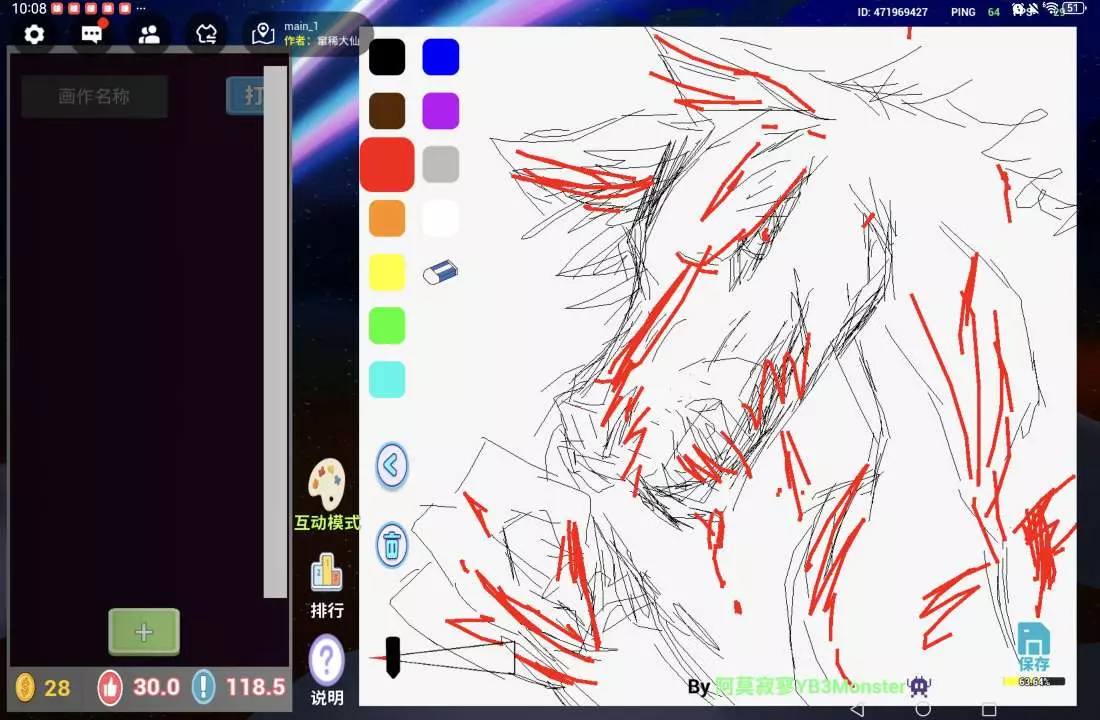Open the 排行 ranking icon
The image size is (1100, 720).
(x=326, y=586)
